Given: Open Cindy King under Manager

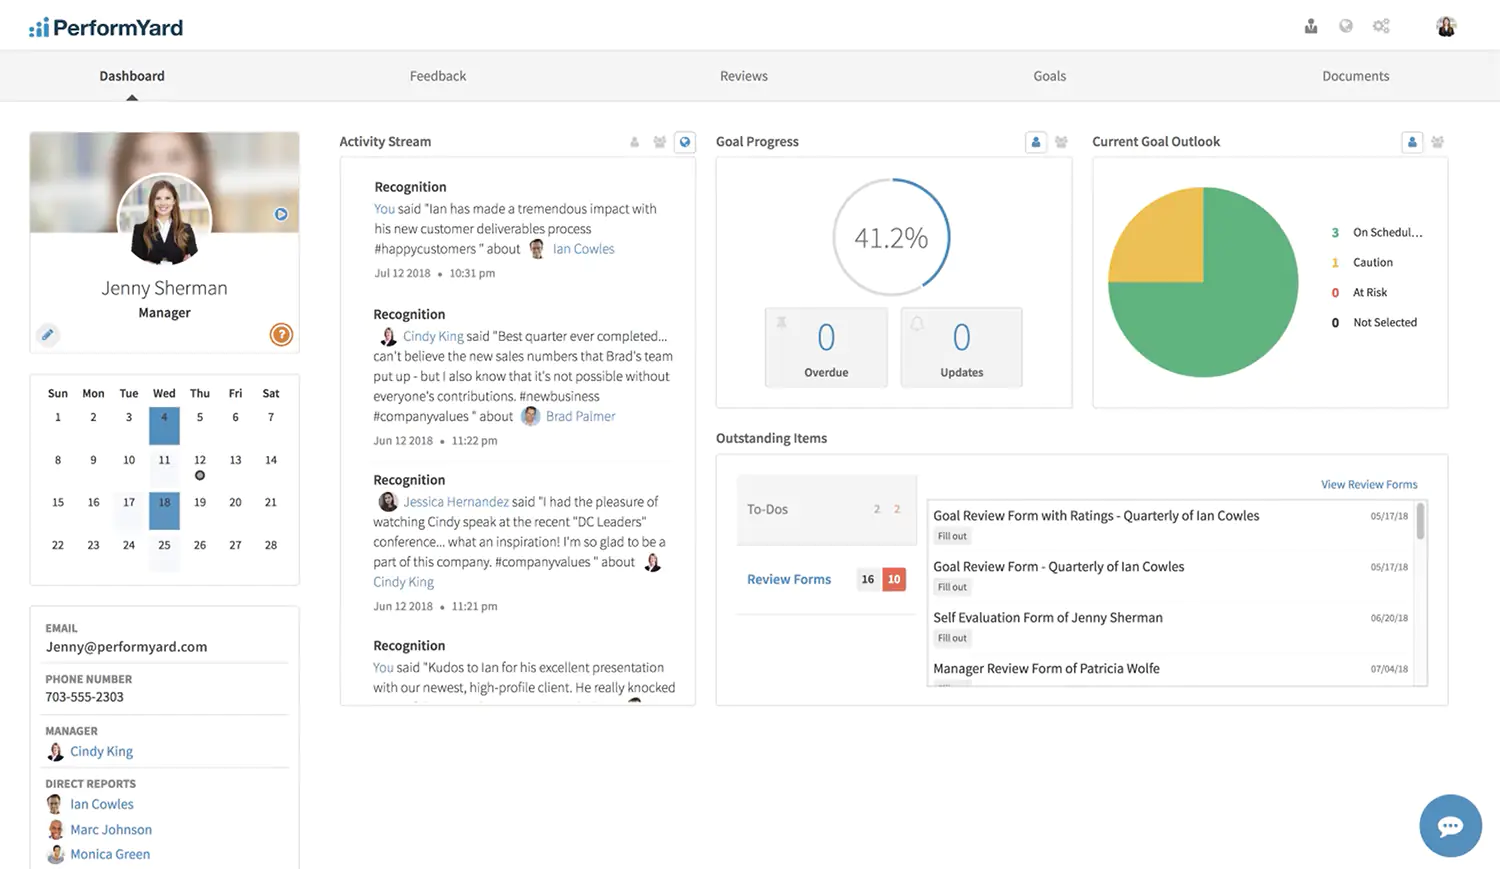Looking at the screenshot, I should [x=101, y=751].
